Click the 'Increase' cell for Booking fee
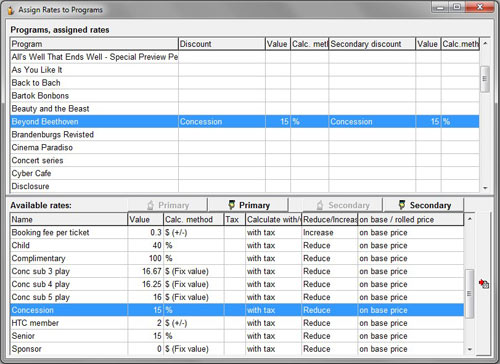 [x=330, y=232]
